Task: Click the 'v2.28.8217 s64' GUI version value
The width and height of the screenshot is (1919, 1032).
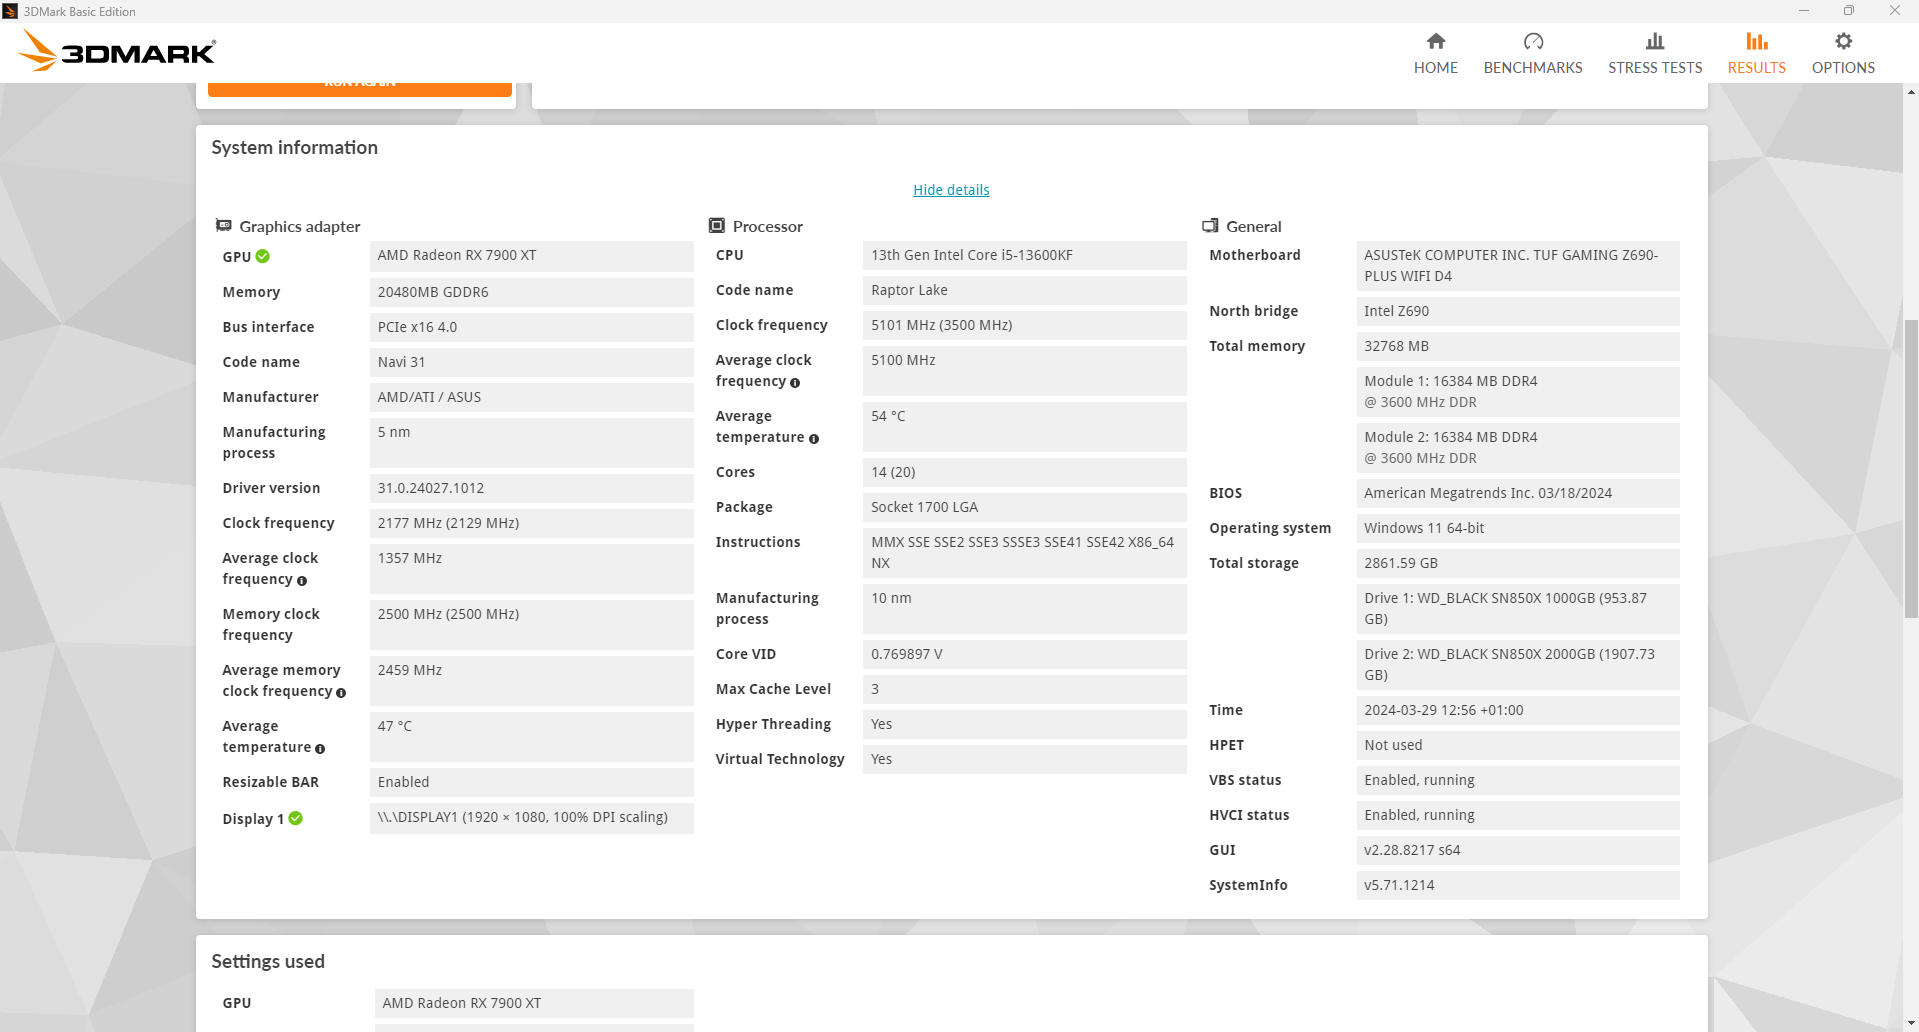Action: point(1518,850)
